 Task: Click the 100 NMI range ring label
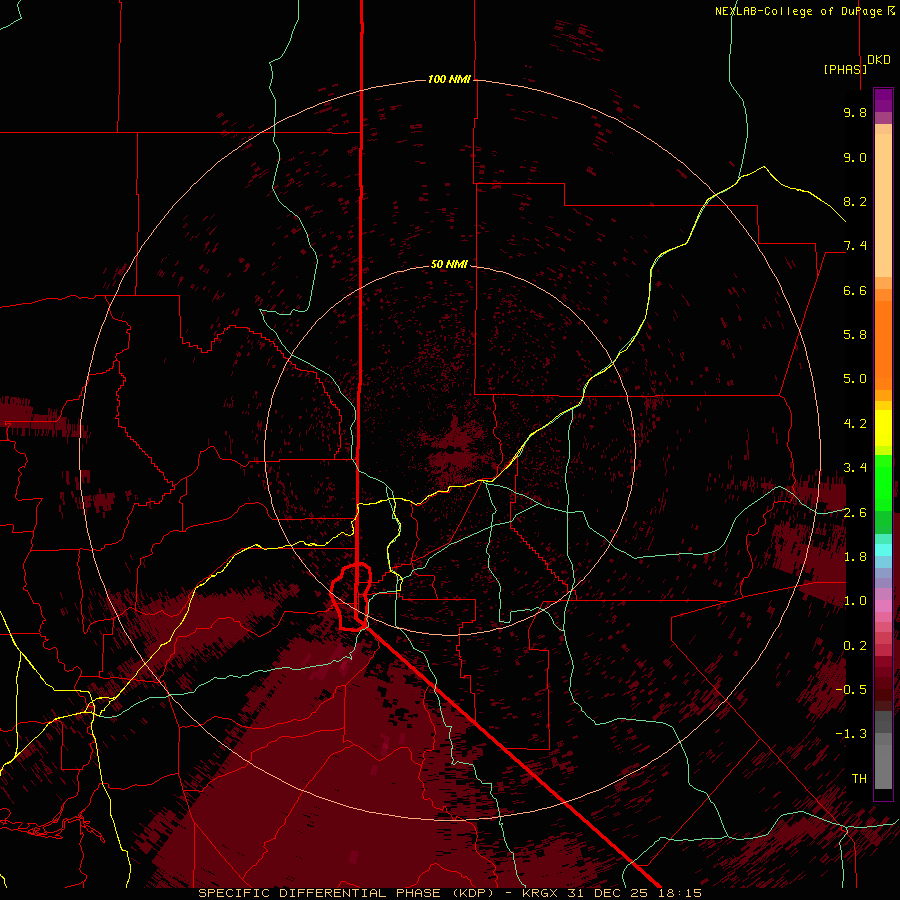click(449, 79)
